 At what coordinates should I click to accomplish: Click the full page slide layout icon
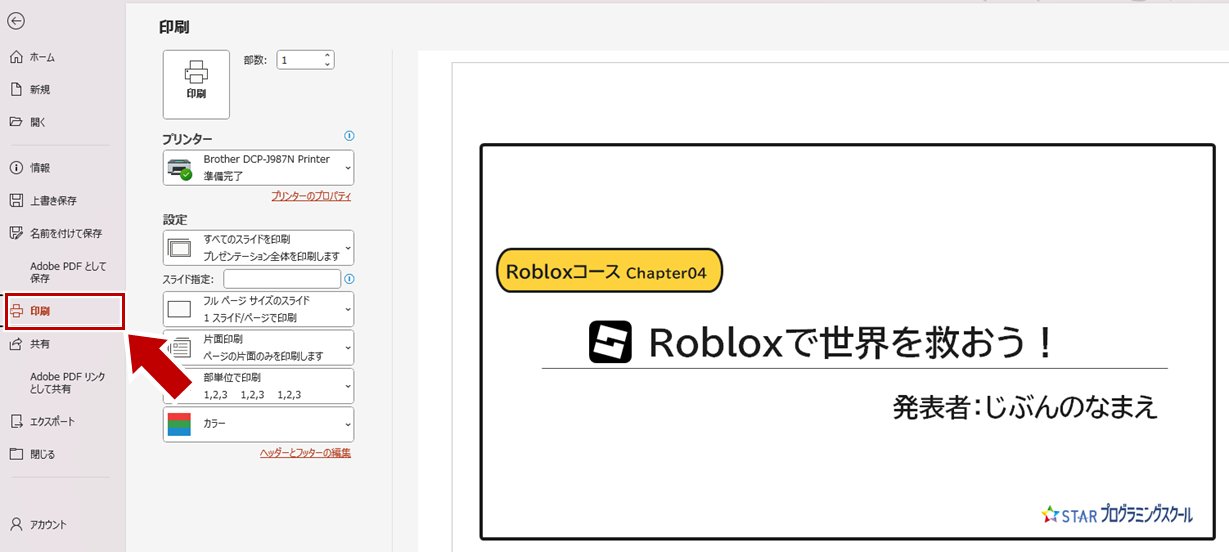[179, 309]
